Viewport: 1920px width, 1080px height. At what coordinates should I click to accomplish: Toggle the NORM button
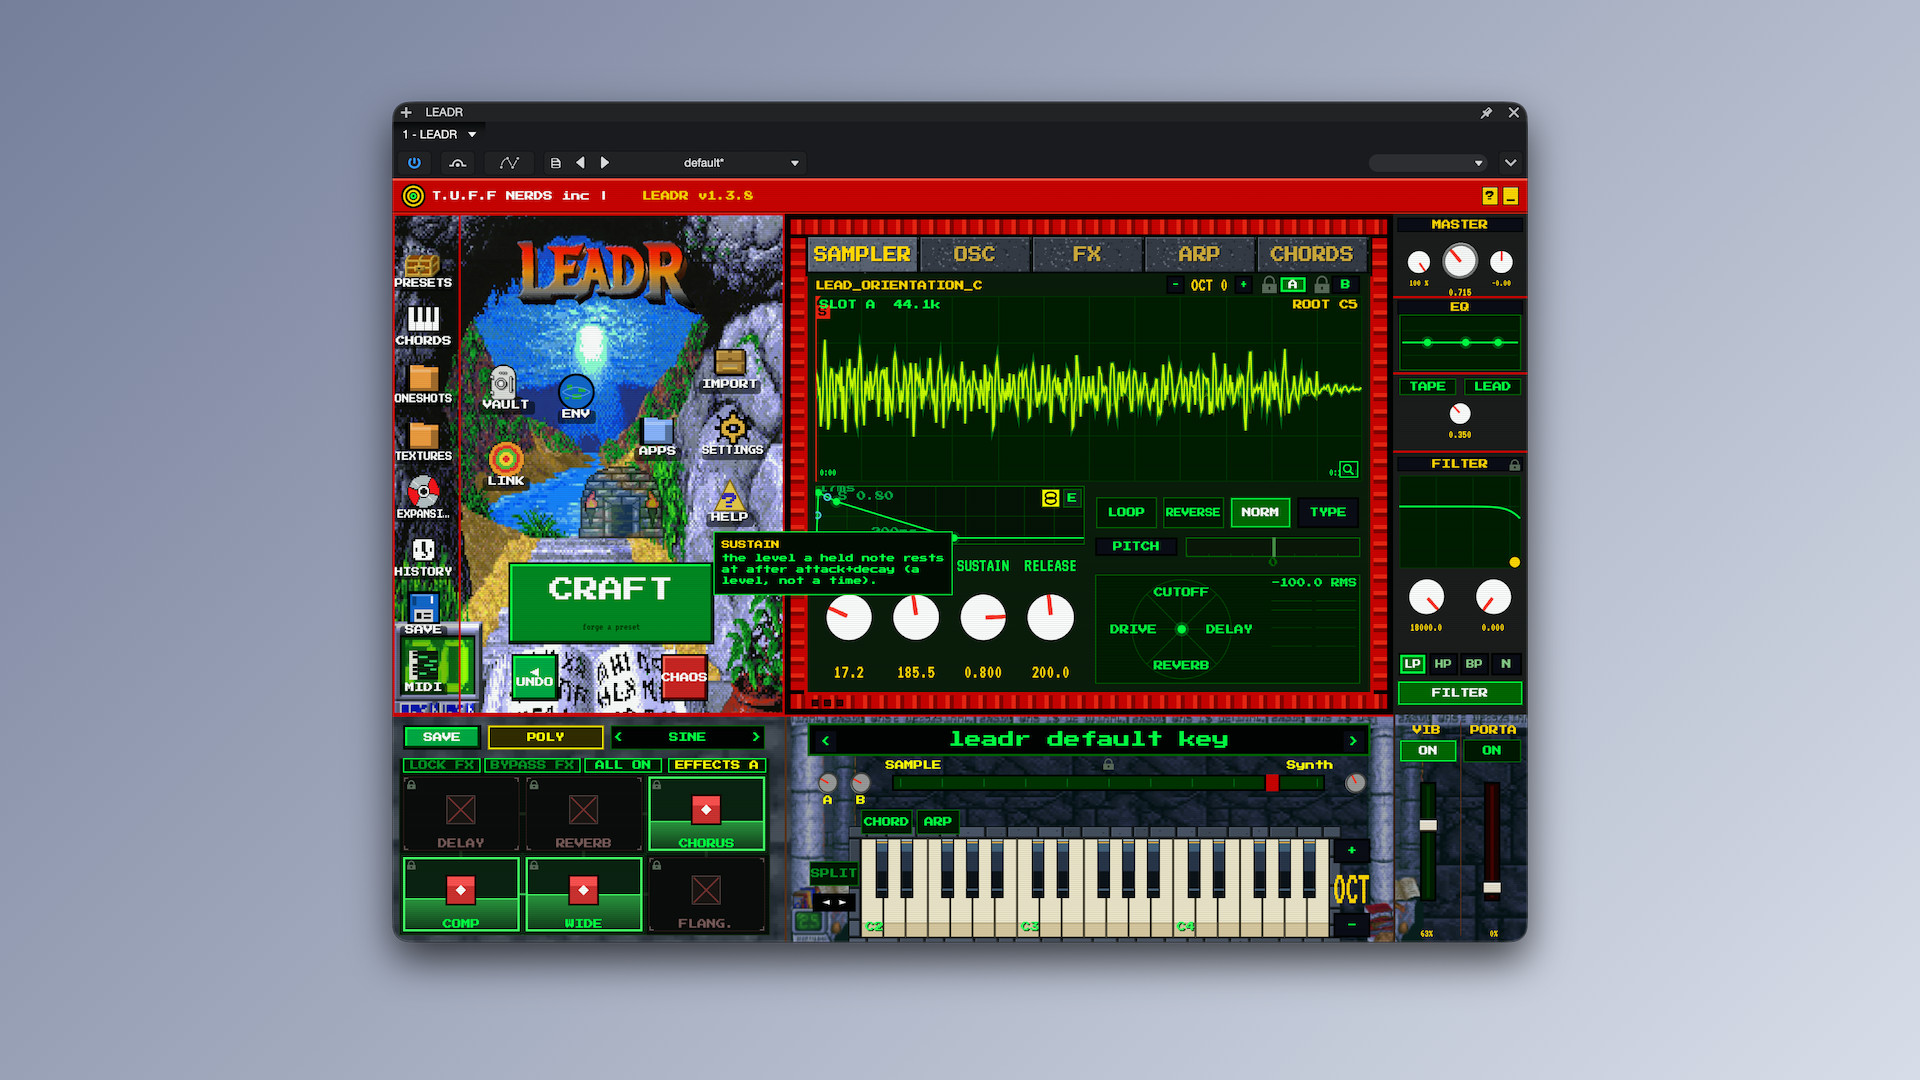coord(1260,512)
